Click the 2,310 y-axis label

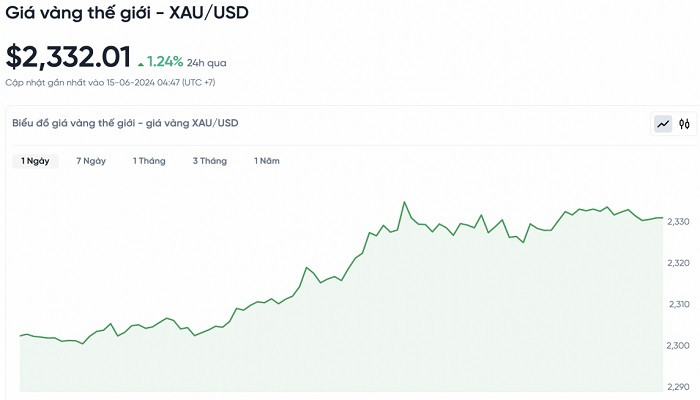click(678, 304)
